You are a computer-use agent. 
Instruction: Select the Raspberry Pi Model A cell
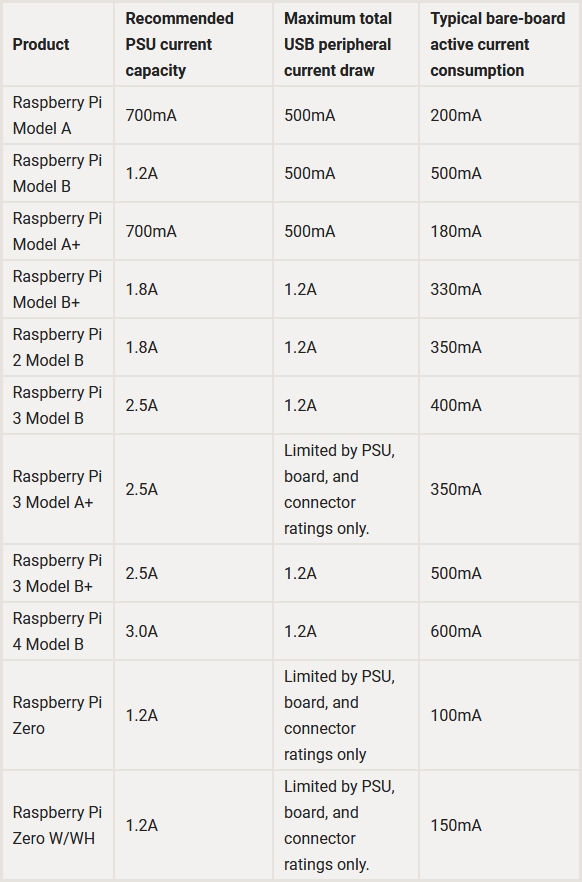(x=57, y=115)
